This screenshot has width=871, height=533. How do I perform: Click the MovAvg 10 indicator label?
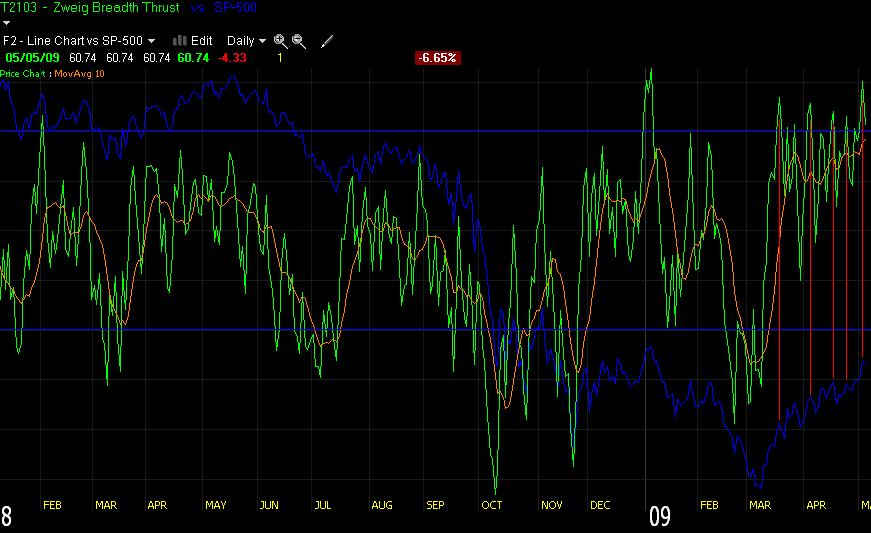pos(79,73)
